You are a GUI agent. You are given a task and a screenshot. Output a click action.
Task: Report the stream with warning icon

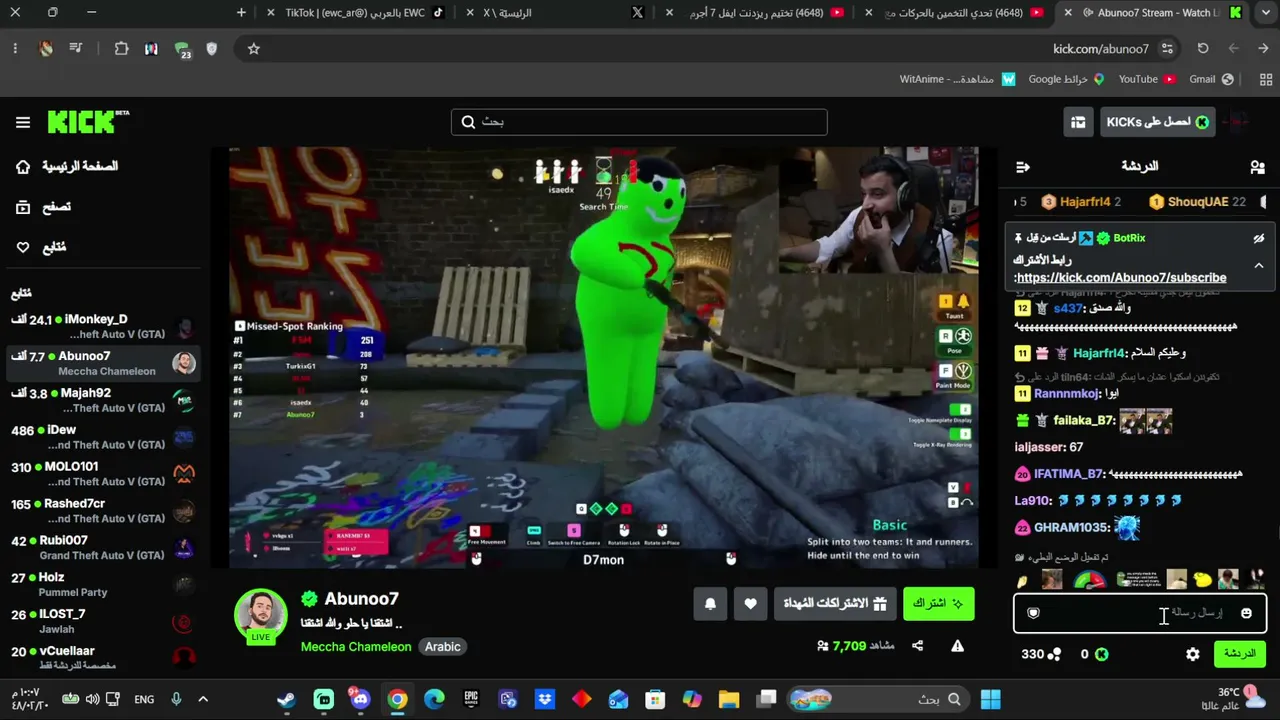point(957,646)
